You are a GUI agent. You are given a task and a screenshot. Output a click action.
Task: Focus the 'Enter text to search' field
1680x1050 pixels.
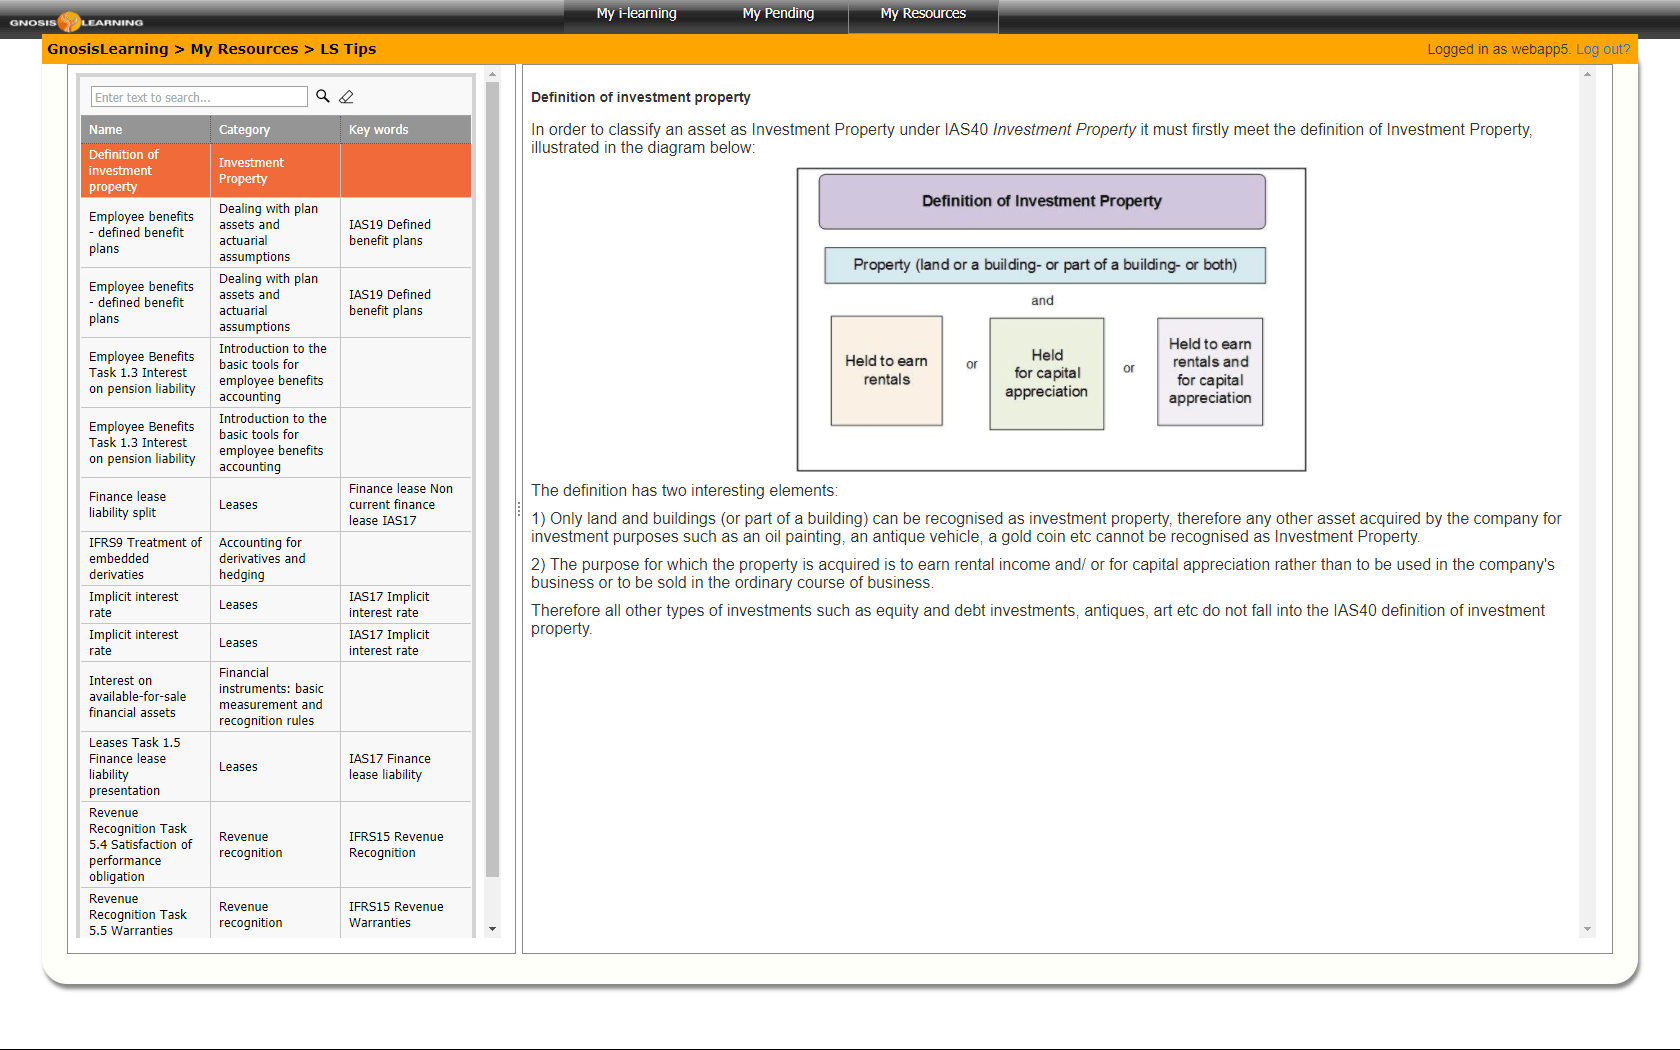199,97
